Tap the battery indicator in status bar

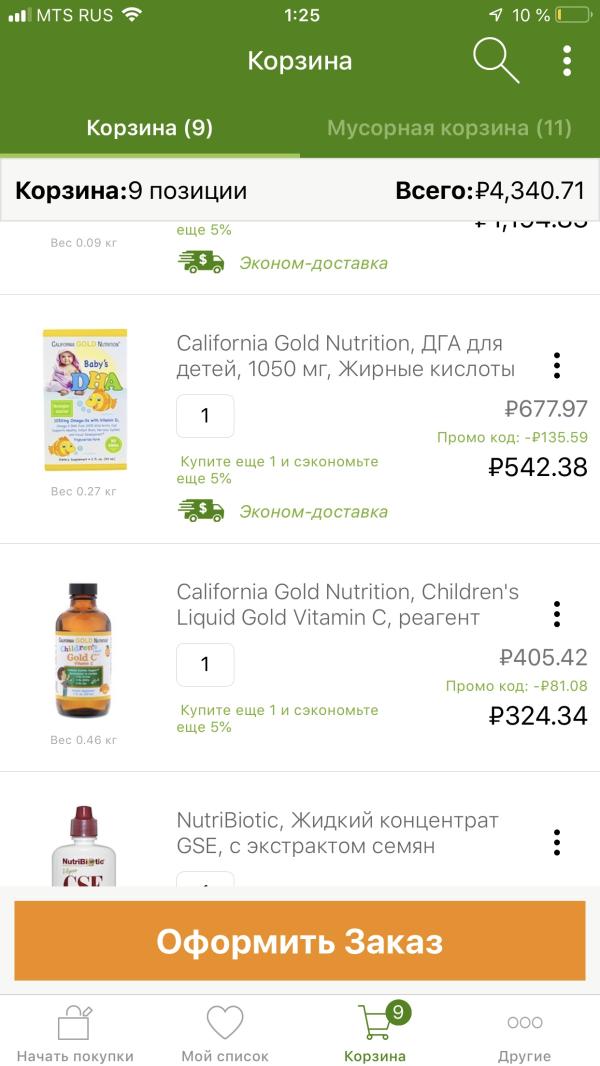573,15
